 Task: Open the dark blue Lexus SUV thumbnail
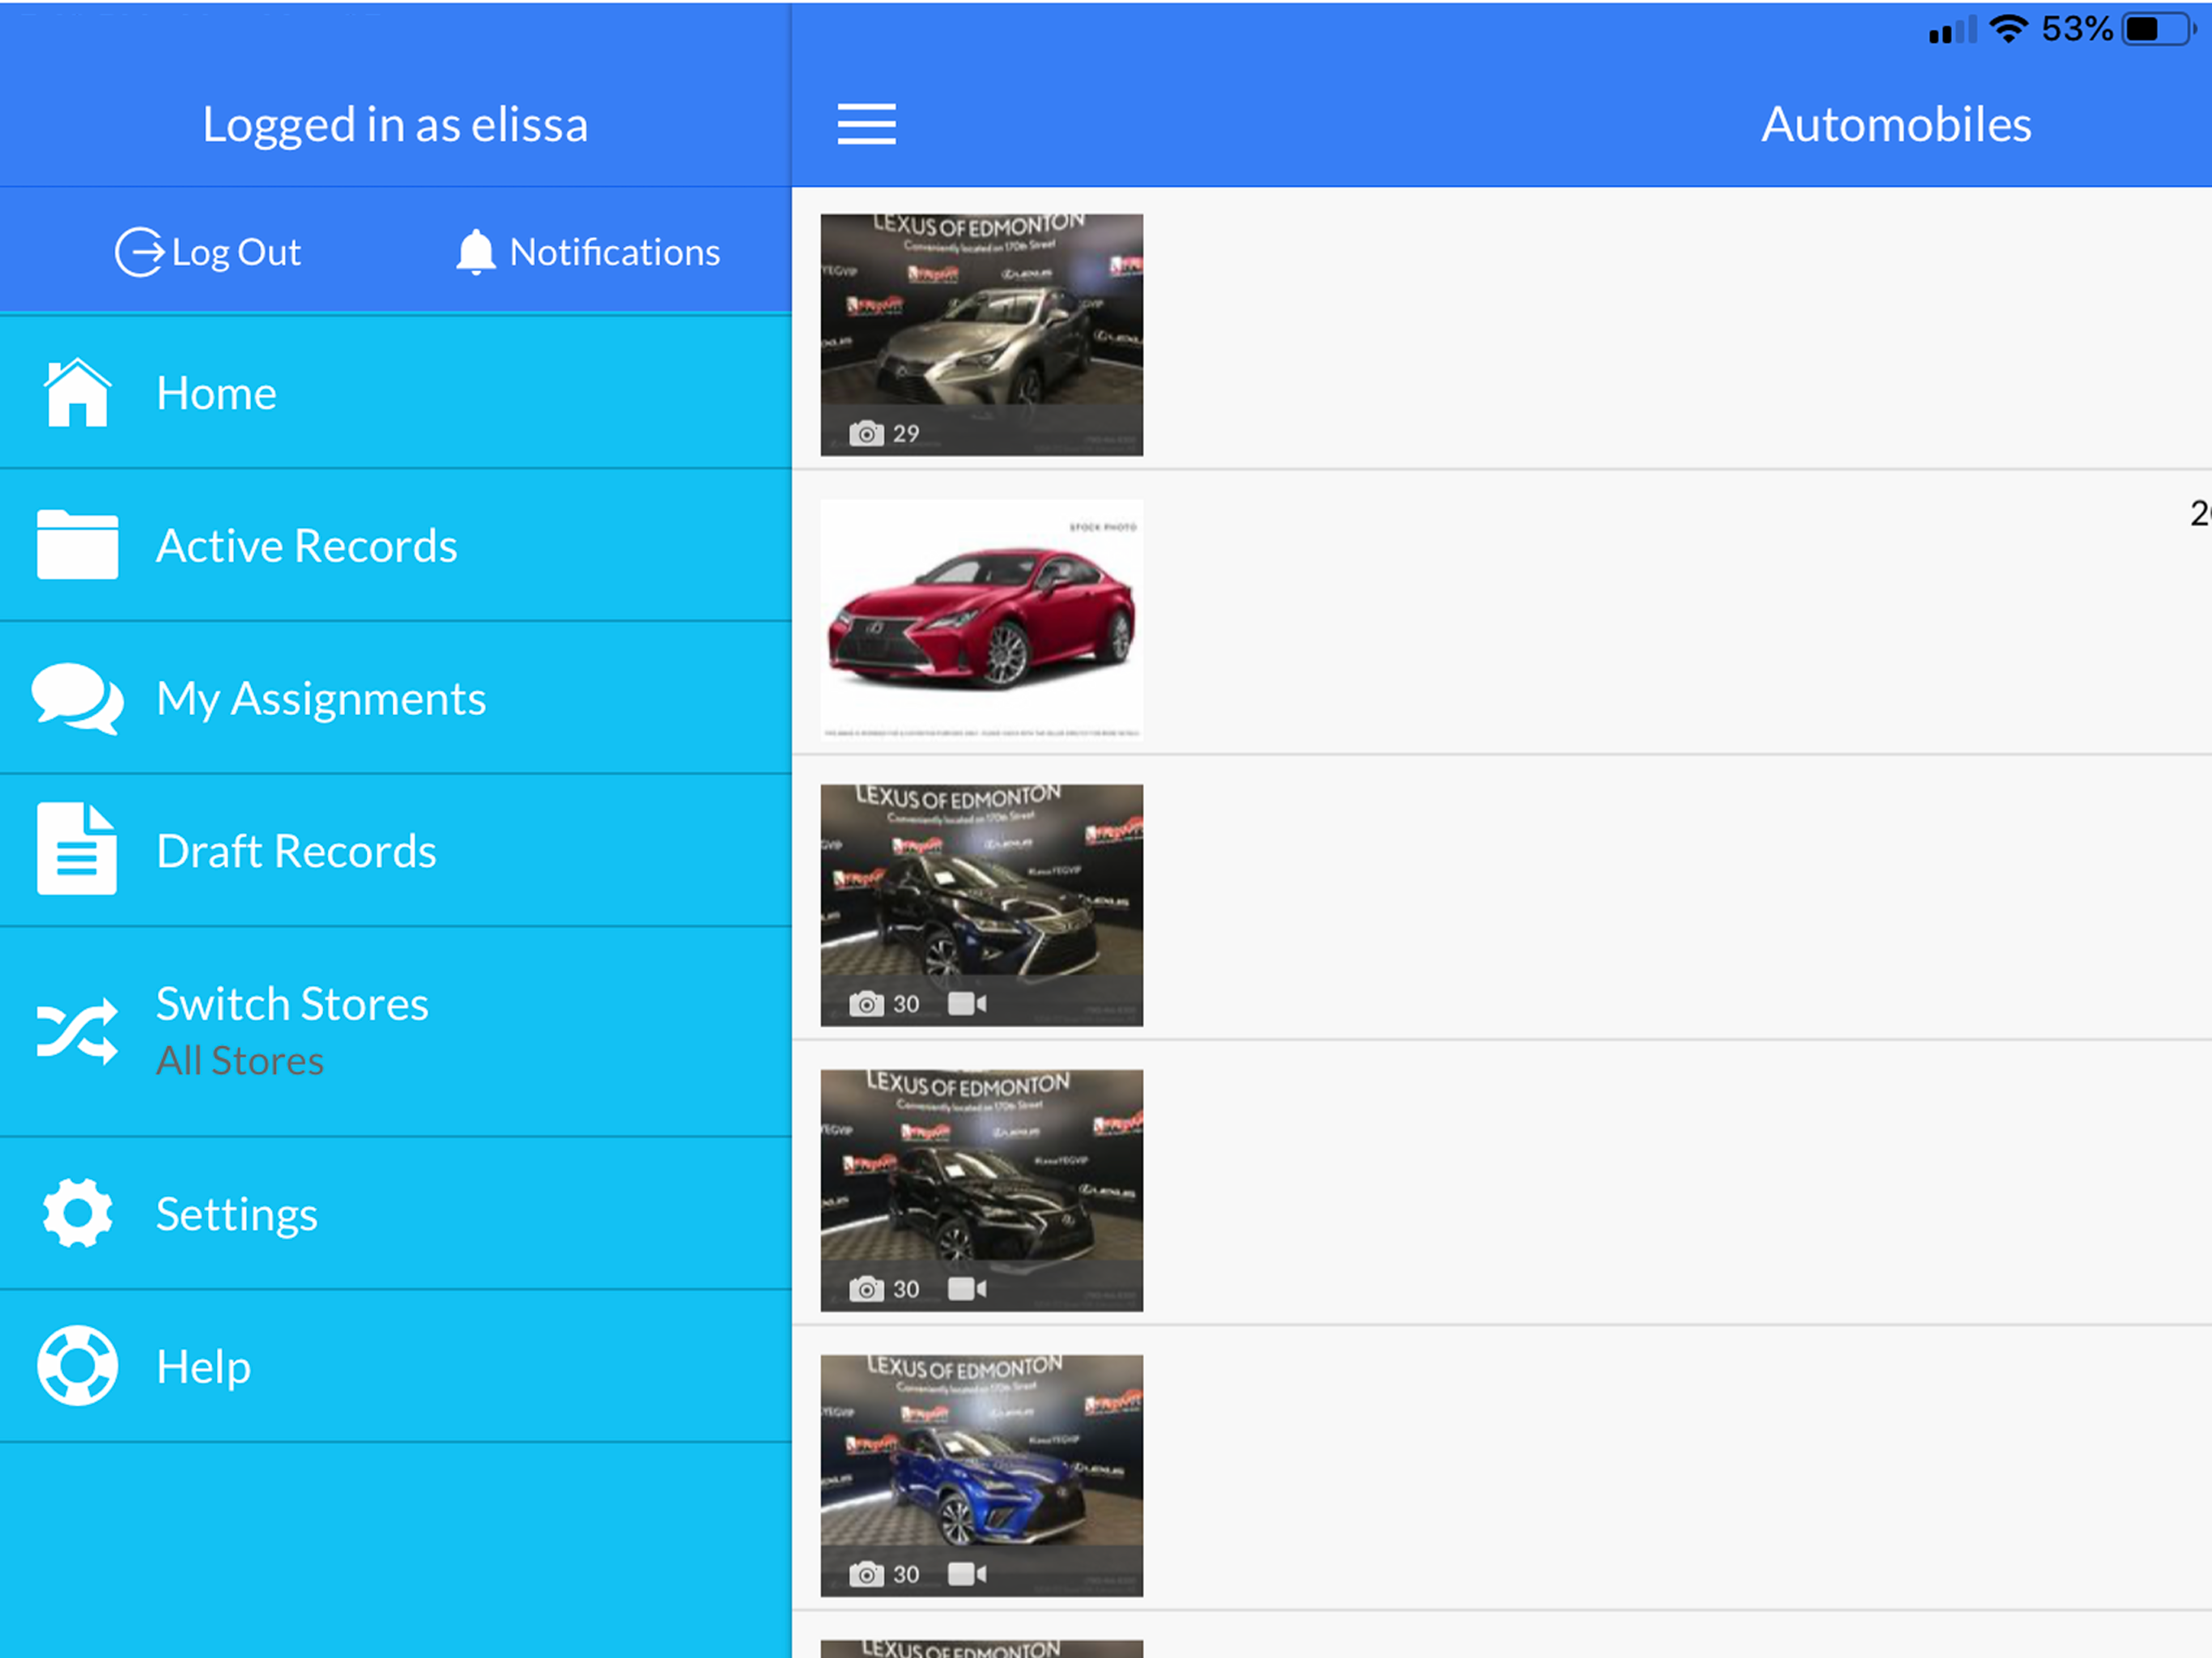tap(981, 905)
